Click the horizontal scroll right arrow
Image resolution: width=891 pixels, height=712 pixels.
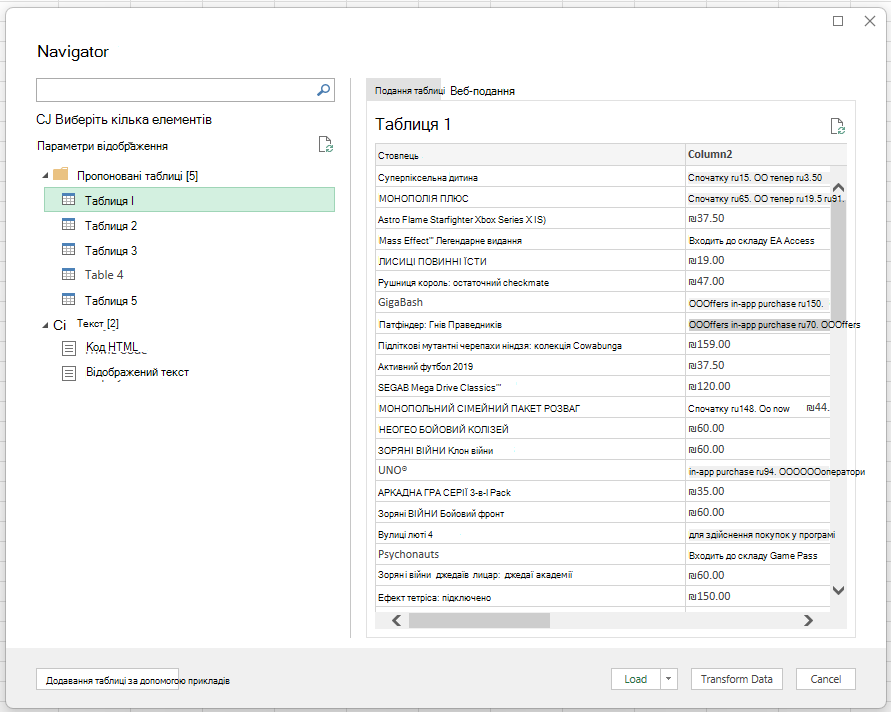coord(808,621)
